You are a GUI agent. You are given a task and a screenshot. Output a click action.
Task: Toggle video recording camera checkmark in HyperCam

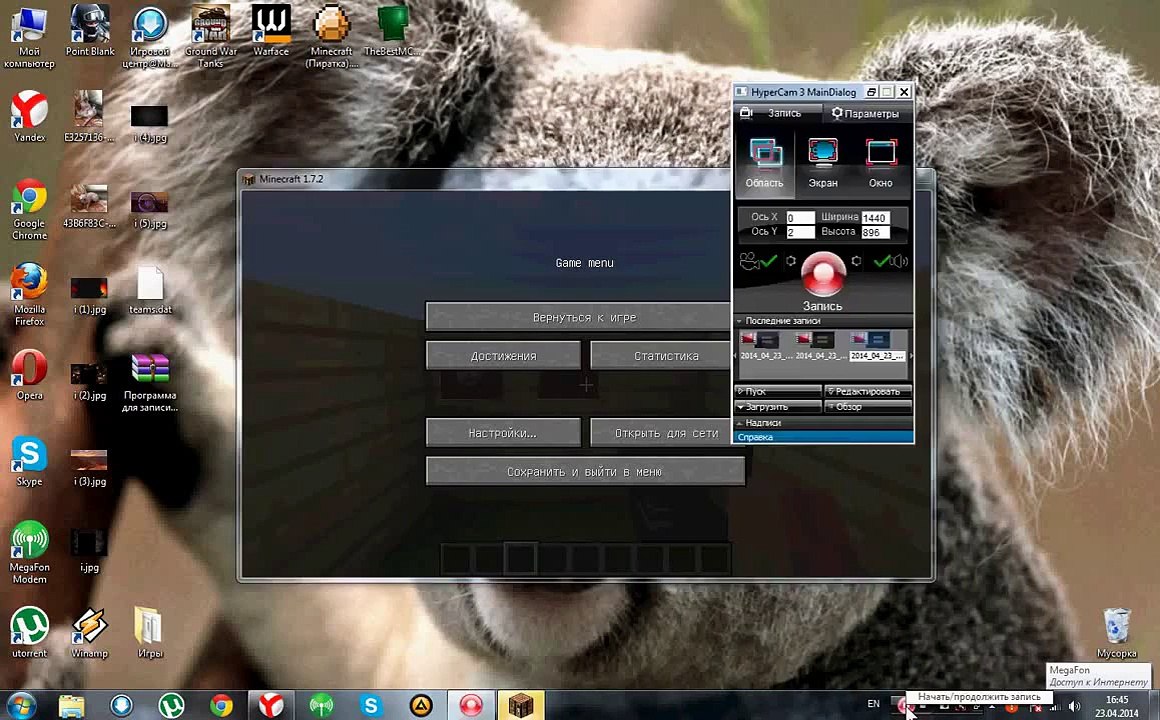[x=759, y=261]
